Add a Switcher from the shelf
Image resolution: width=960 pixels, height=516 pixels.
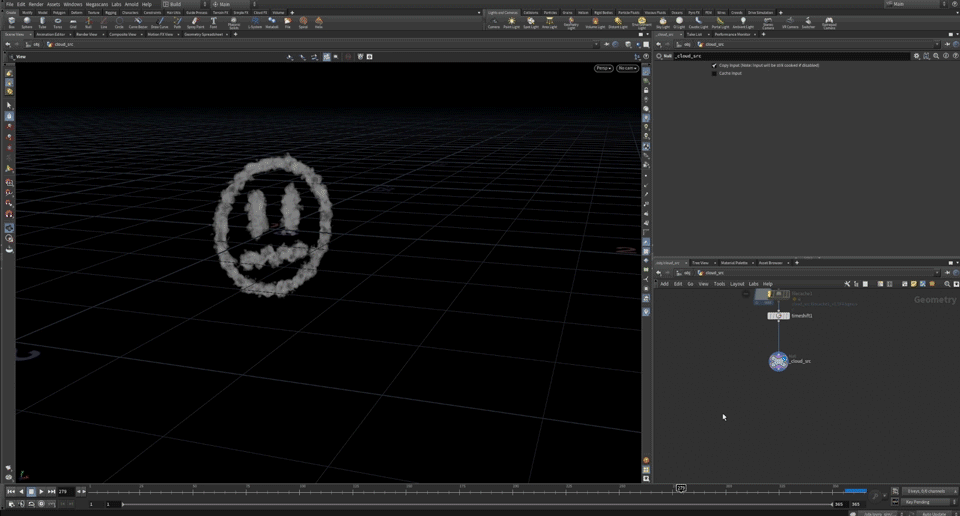(x=808, y=23)
